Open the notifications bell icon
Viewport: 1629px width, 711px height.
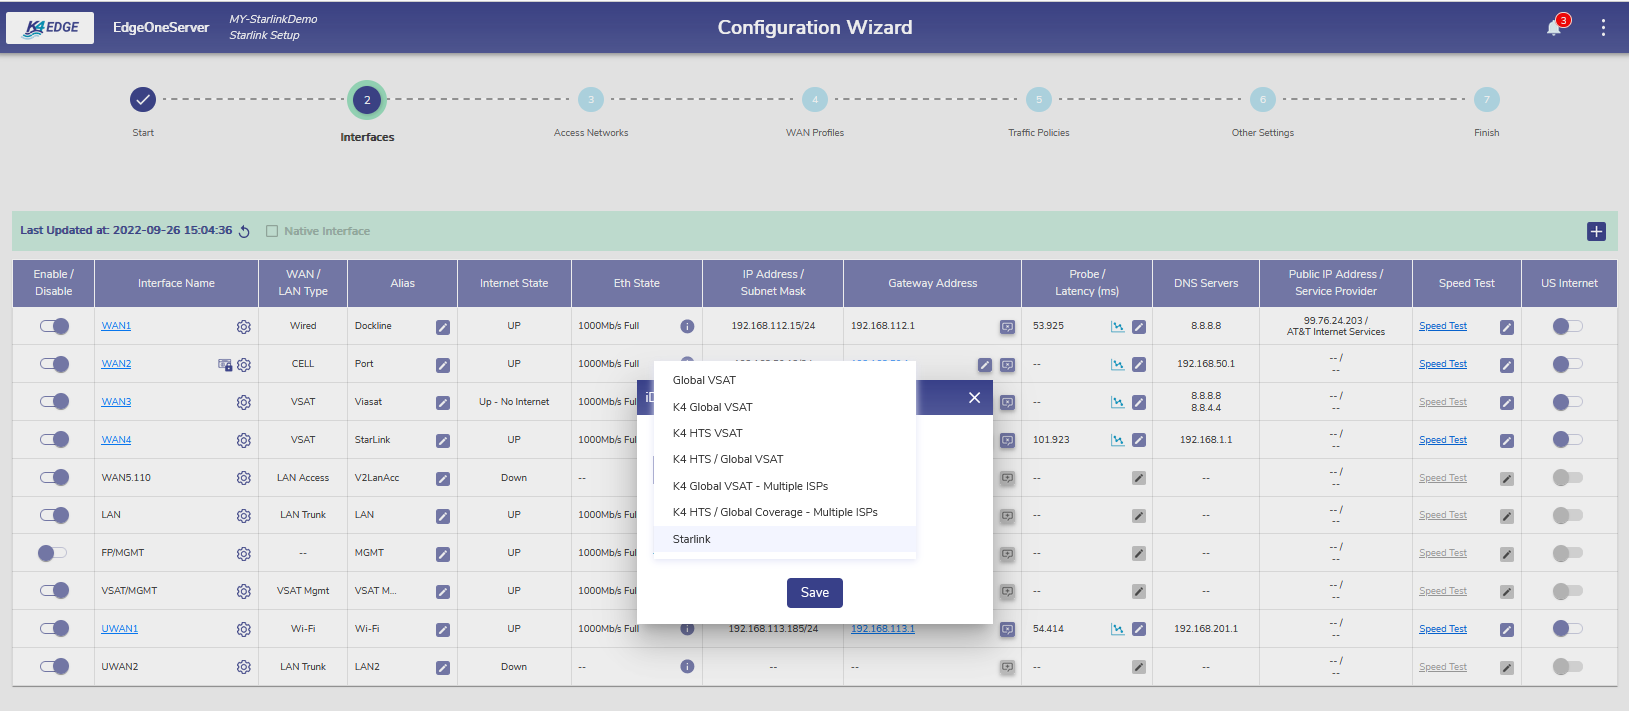pos(1554,28)
